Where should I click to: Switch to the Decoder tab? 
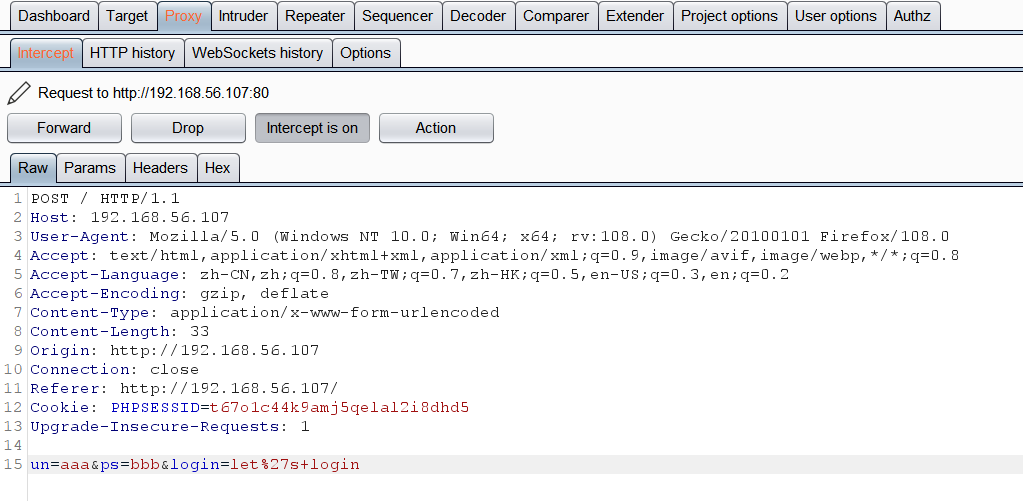pyautogui.click(x=478, y=16)
